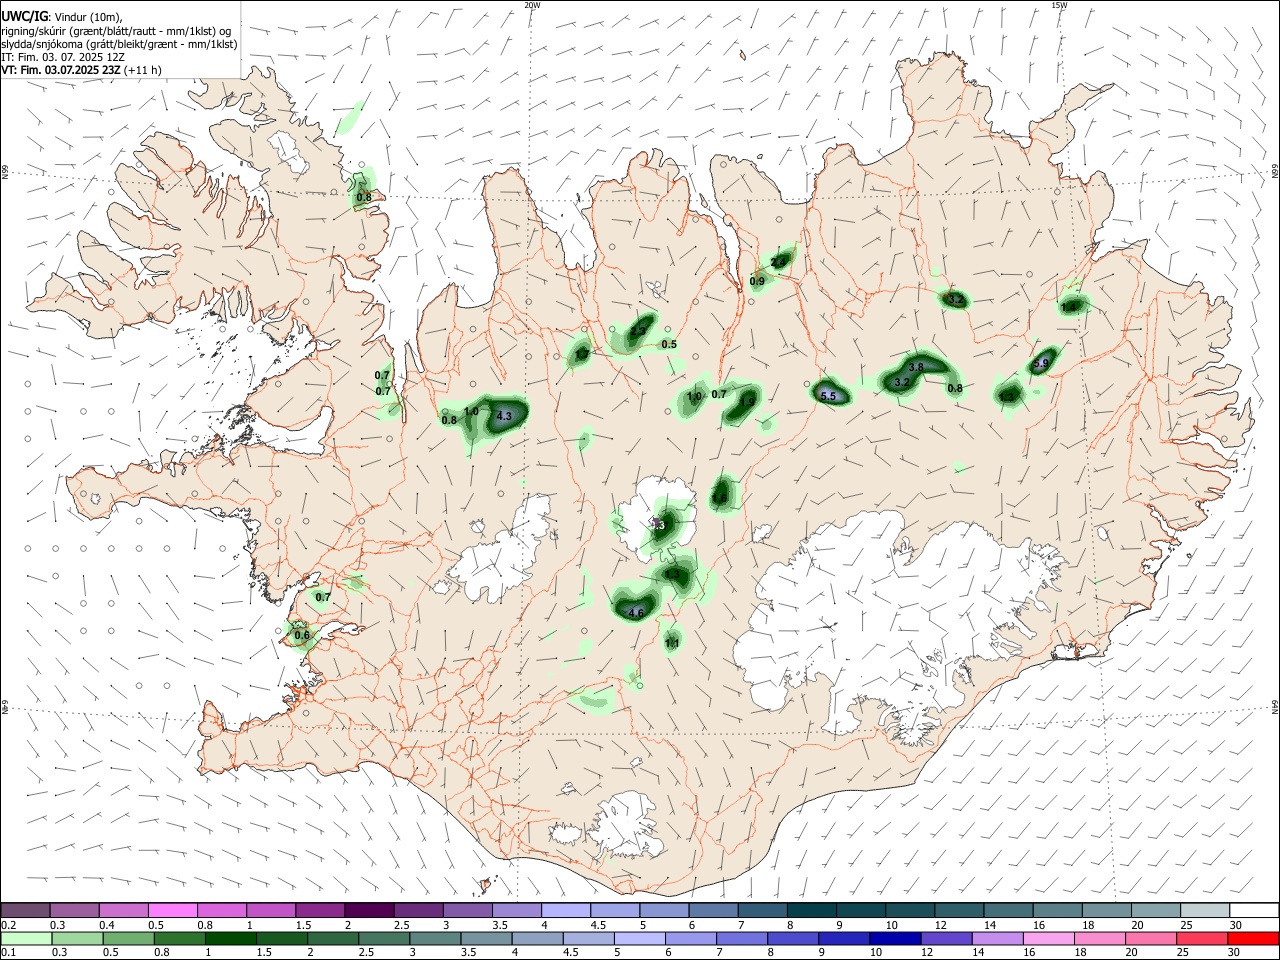Viewport: 1280px width, 960px height.
Task: Select the deep navy blue swatch labeled 10
Action: (894, 938)
